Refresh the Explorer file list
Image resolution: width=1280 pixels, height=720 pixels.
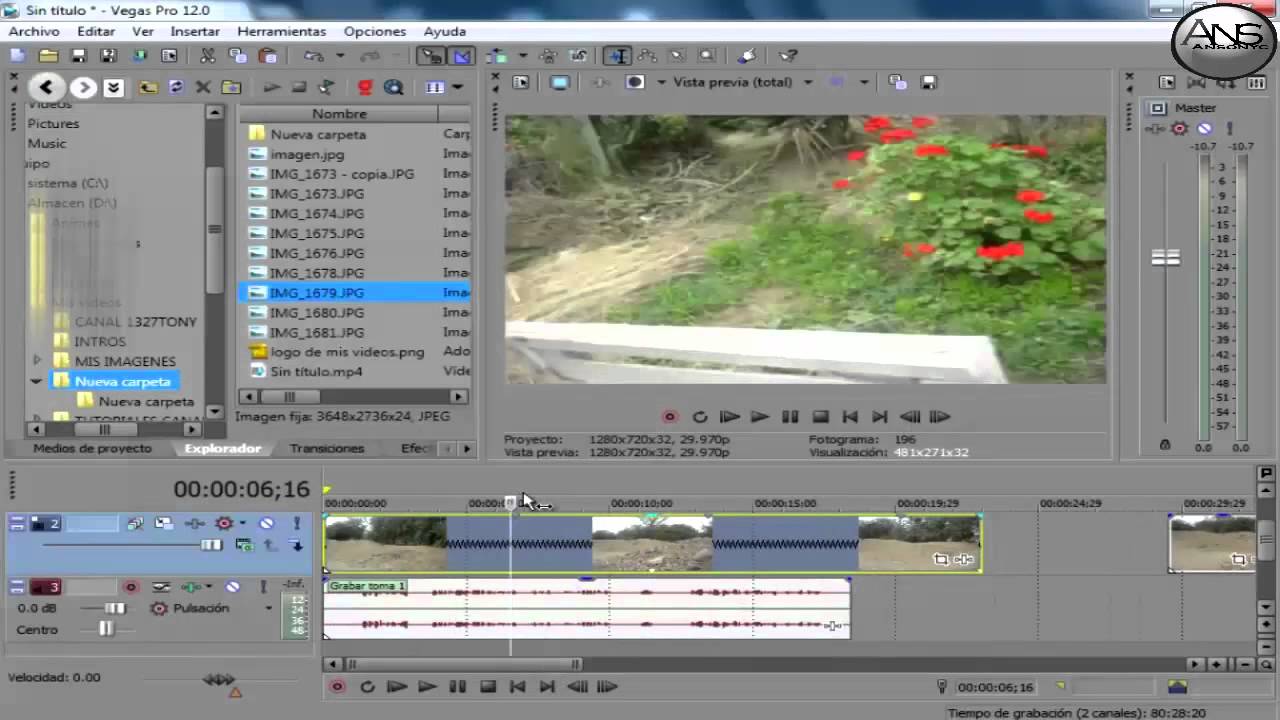(x=176, y=87)
